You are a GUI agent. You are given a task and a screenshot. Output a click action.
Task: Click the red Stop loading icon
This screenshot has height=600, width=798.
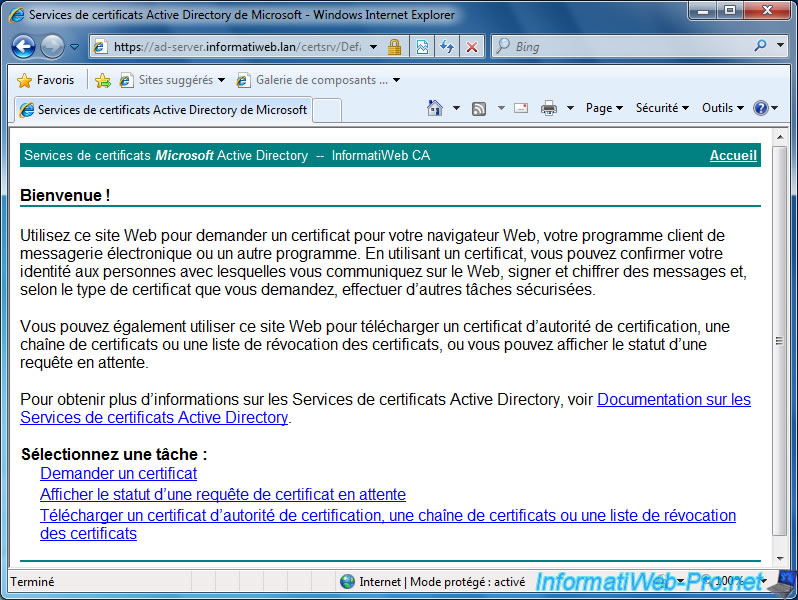(472, 47)
